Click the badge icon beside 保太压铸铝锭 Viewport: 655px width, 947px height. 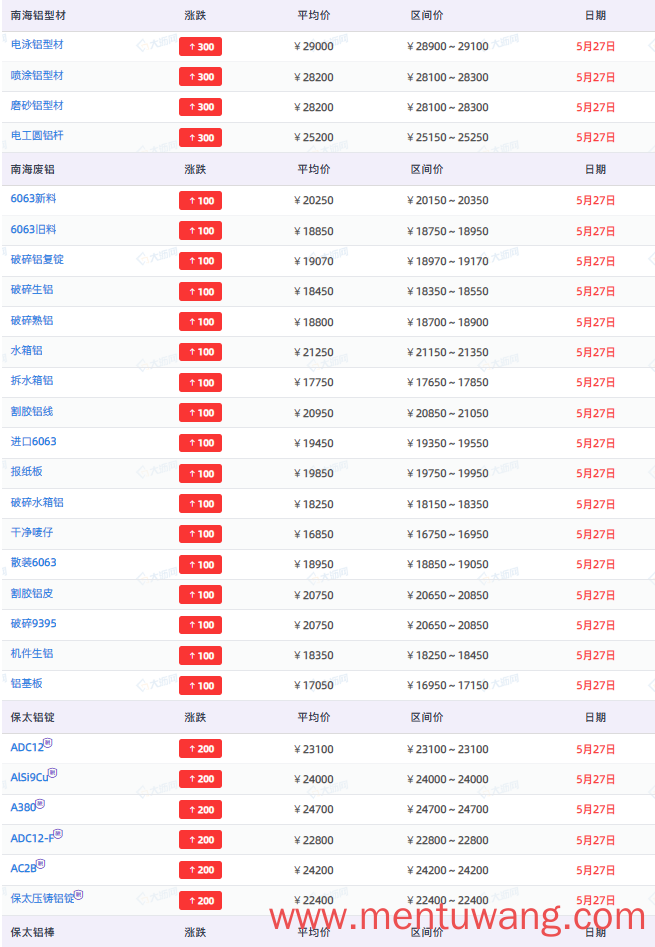click(x=78, y=894)
